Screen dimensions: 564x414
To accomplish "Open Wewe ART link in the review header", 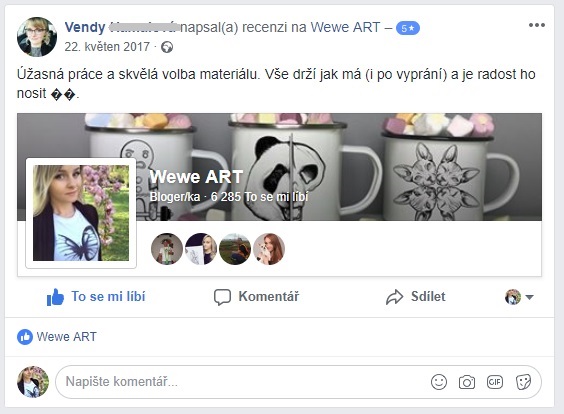I will click(x=345, y=27).
